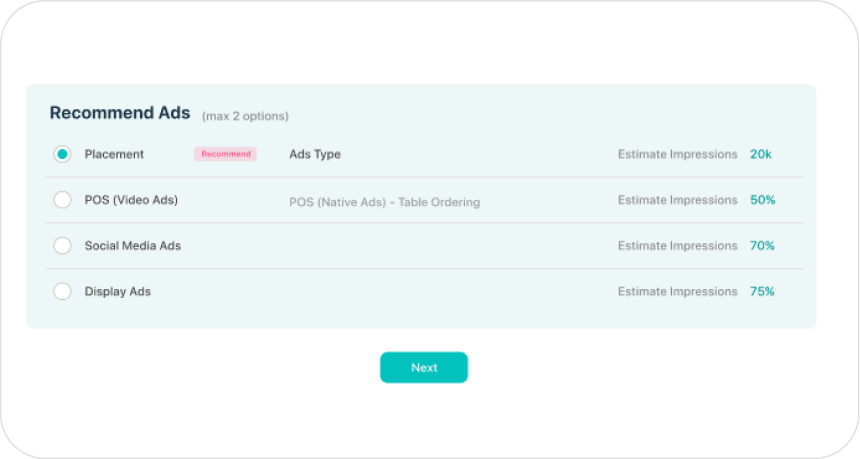This screenshot has width=860, height=459.
Task: Click Estimate Impressions in the Placement row
Action: [677, 154]
